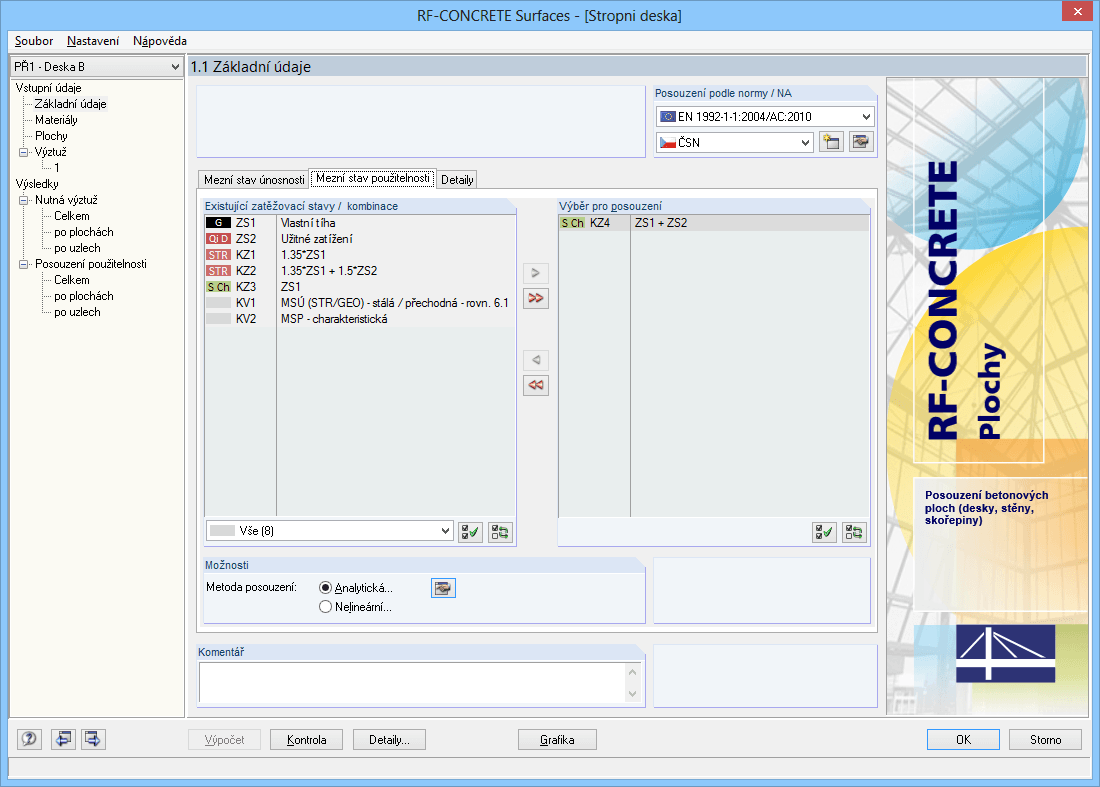Image resolution: width=1100 pixels, height=787 pixels.
Task: Click inside the Komentář text field
Action: click(x=412, y=682)
